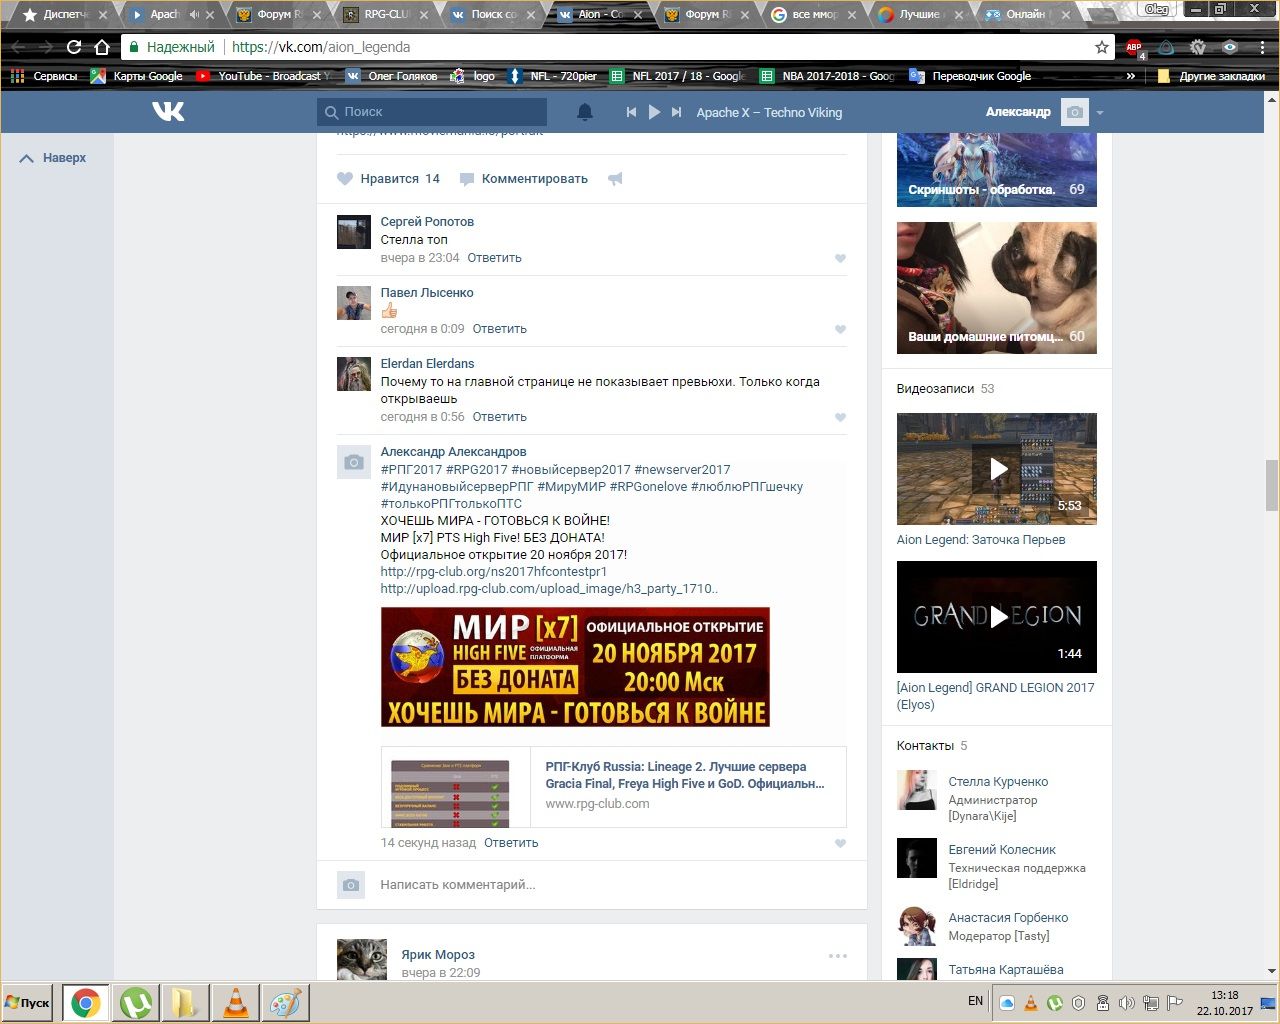This screenshot has height=1024, width=1280.
Task: Reply to Сергей Ропотов's comment
Action: point(494,258)
